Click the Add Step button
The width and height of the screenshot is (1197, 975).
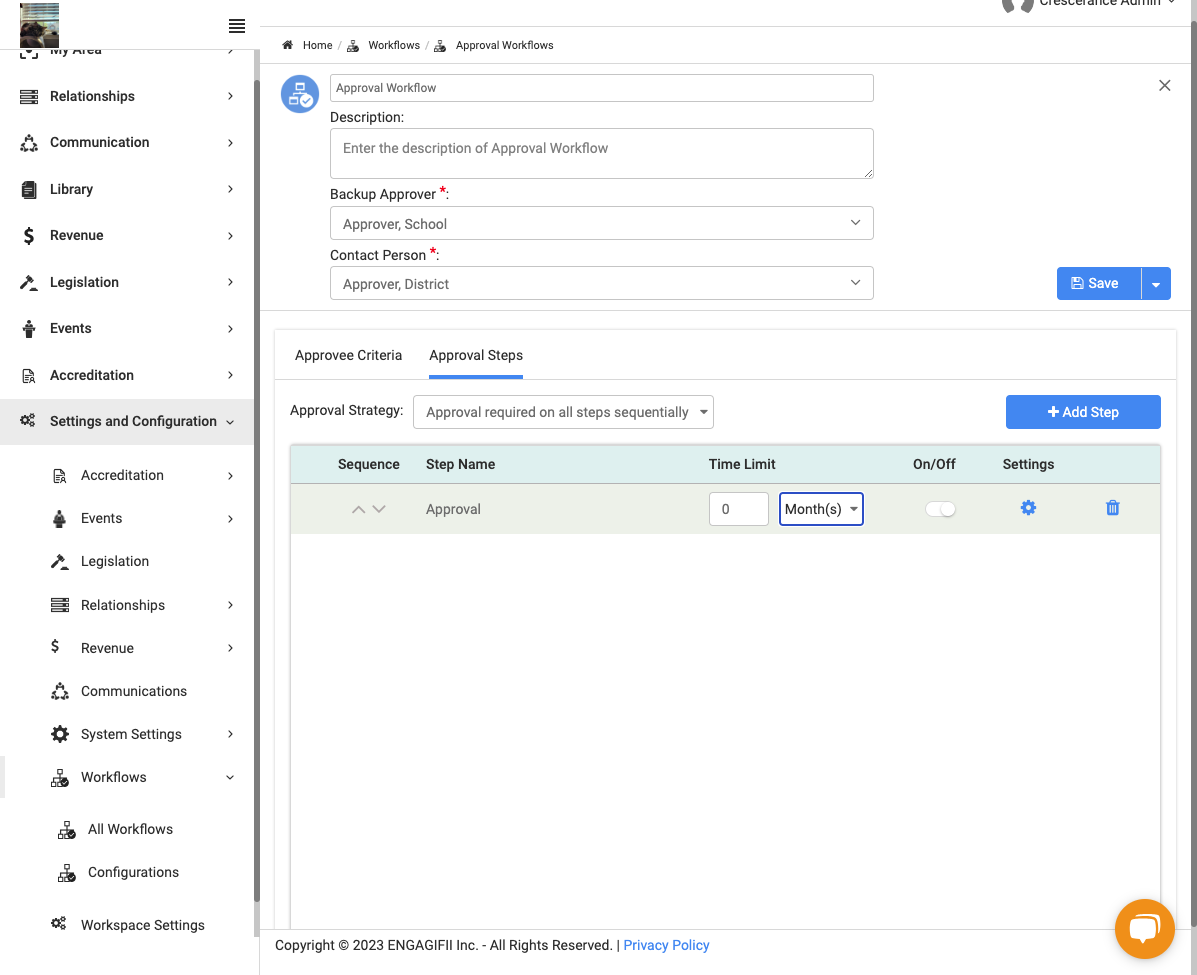click(x=1082, y=412)
